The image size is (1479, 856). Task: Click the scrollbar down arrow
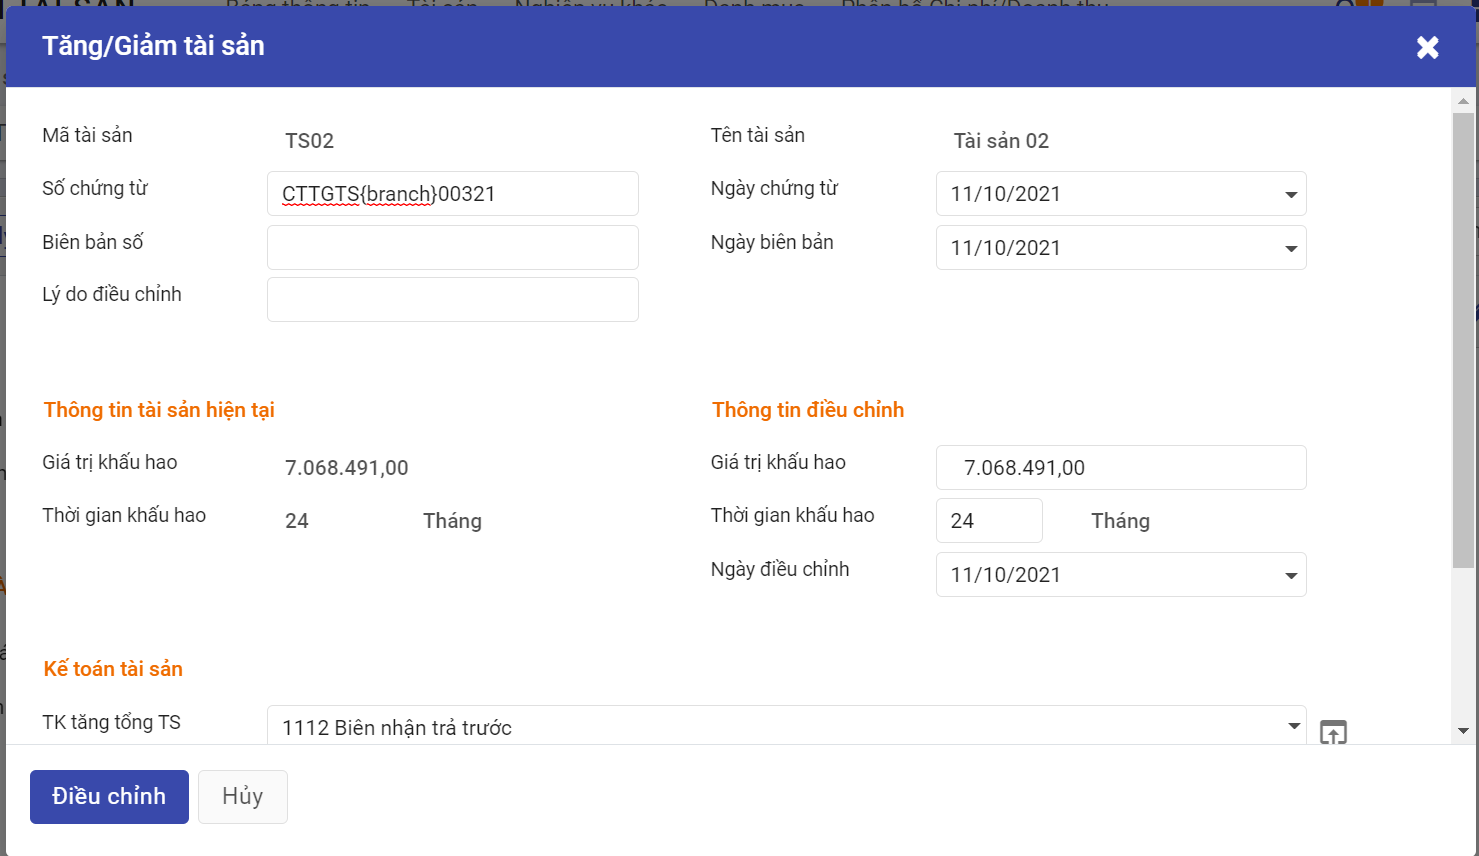point(1463,731)
